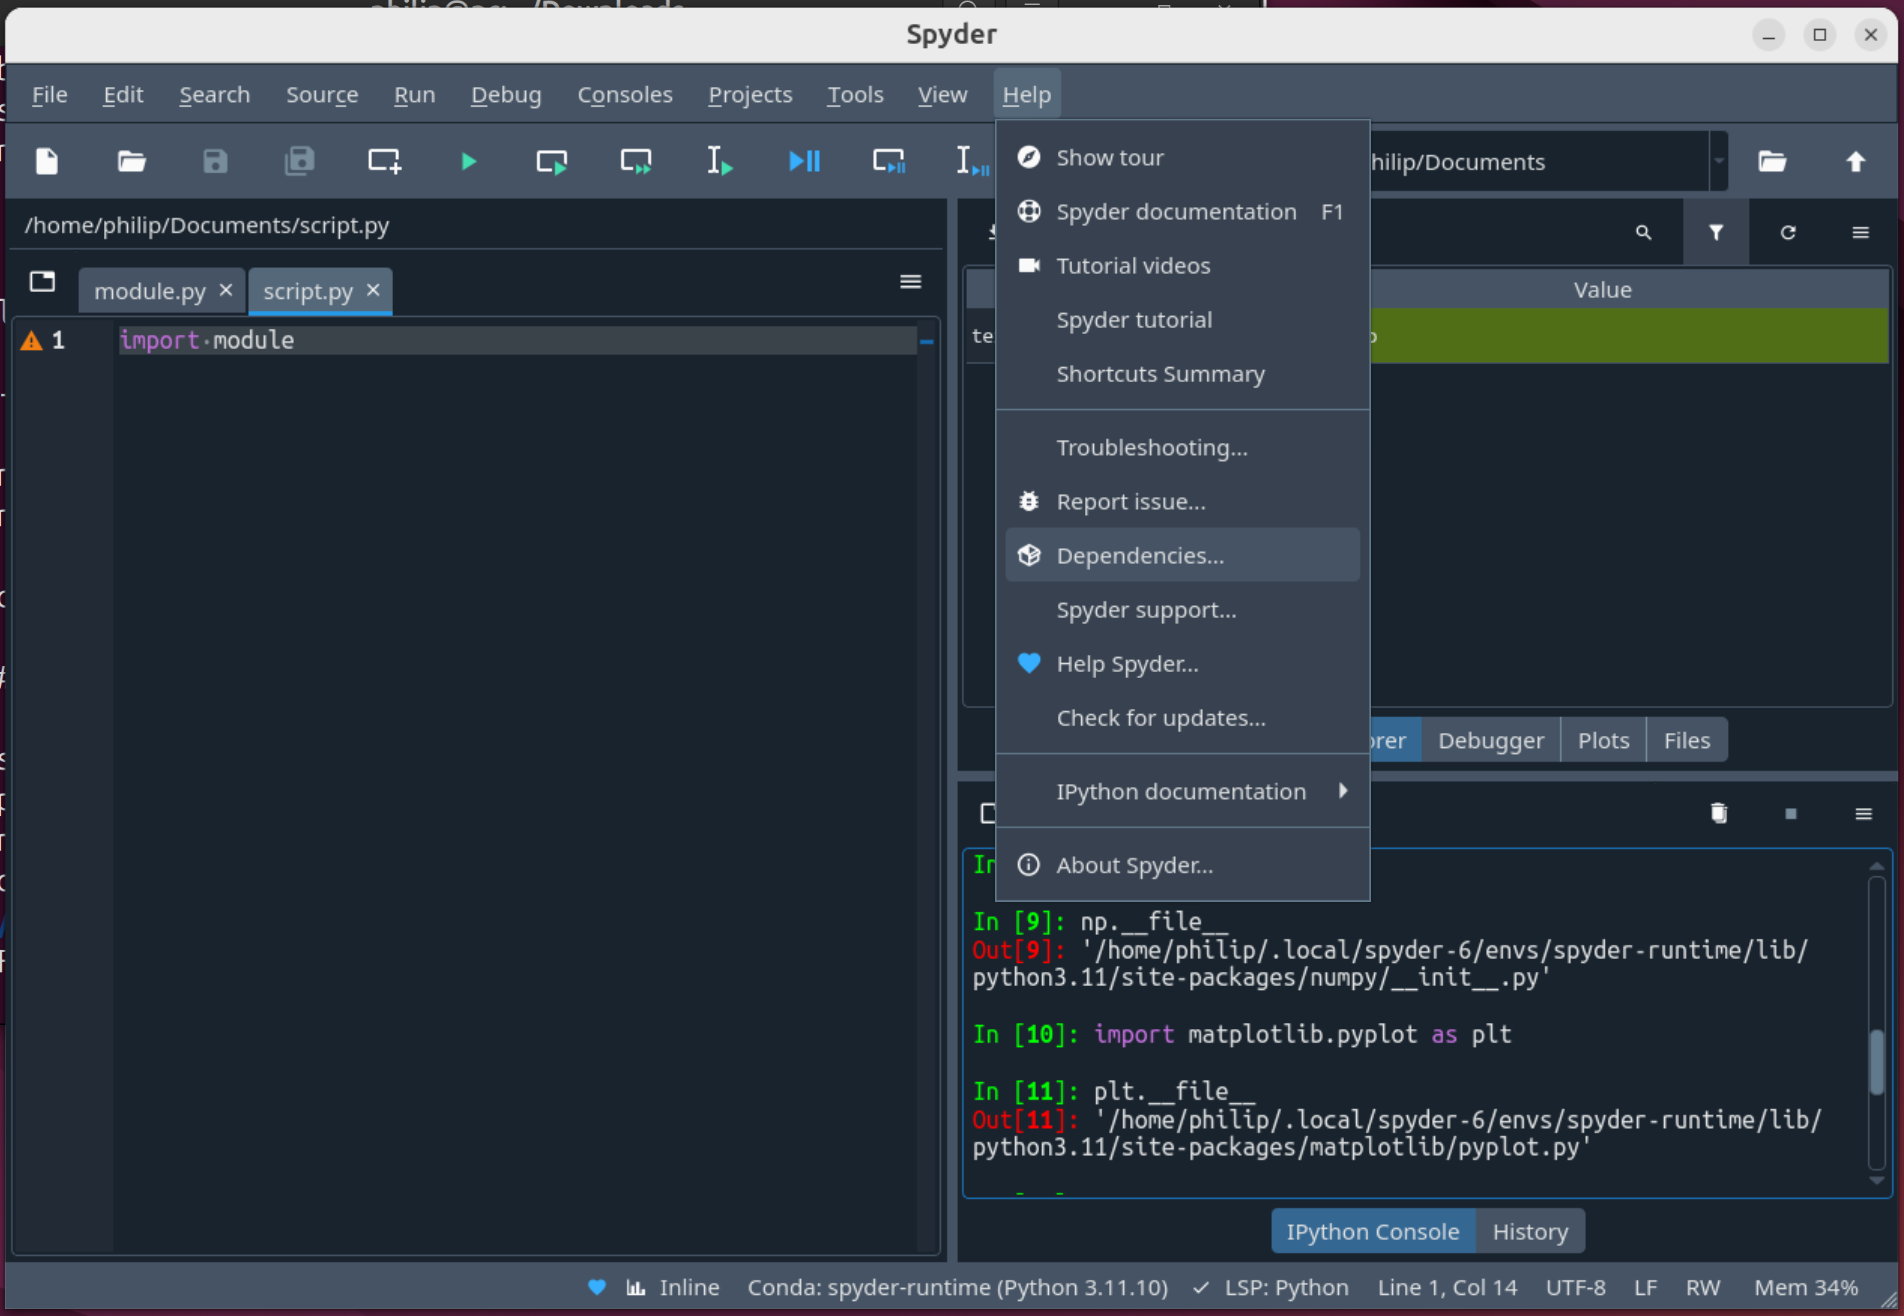1904x1316 pixels.
Task: Debug cell toolbar icon
Action: (x=888, y=161)
